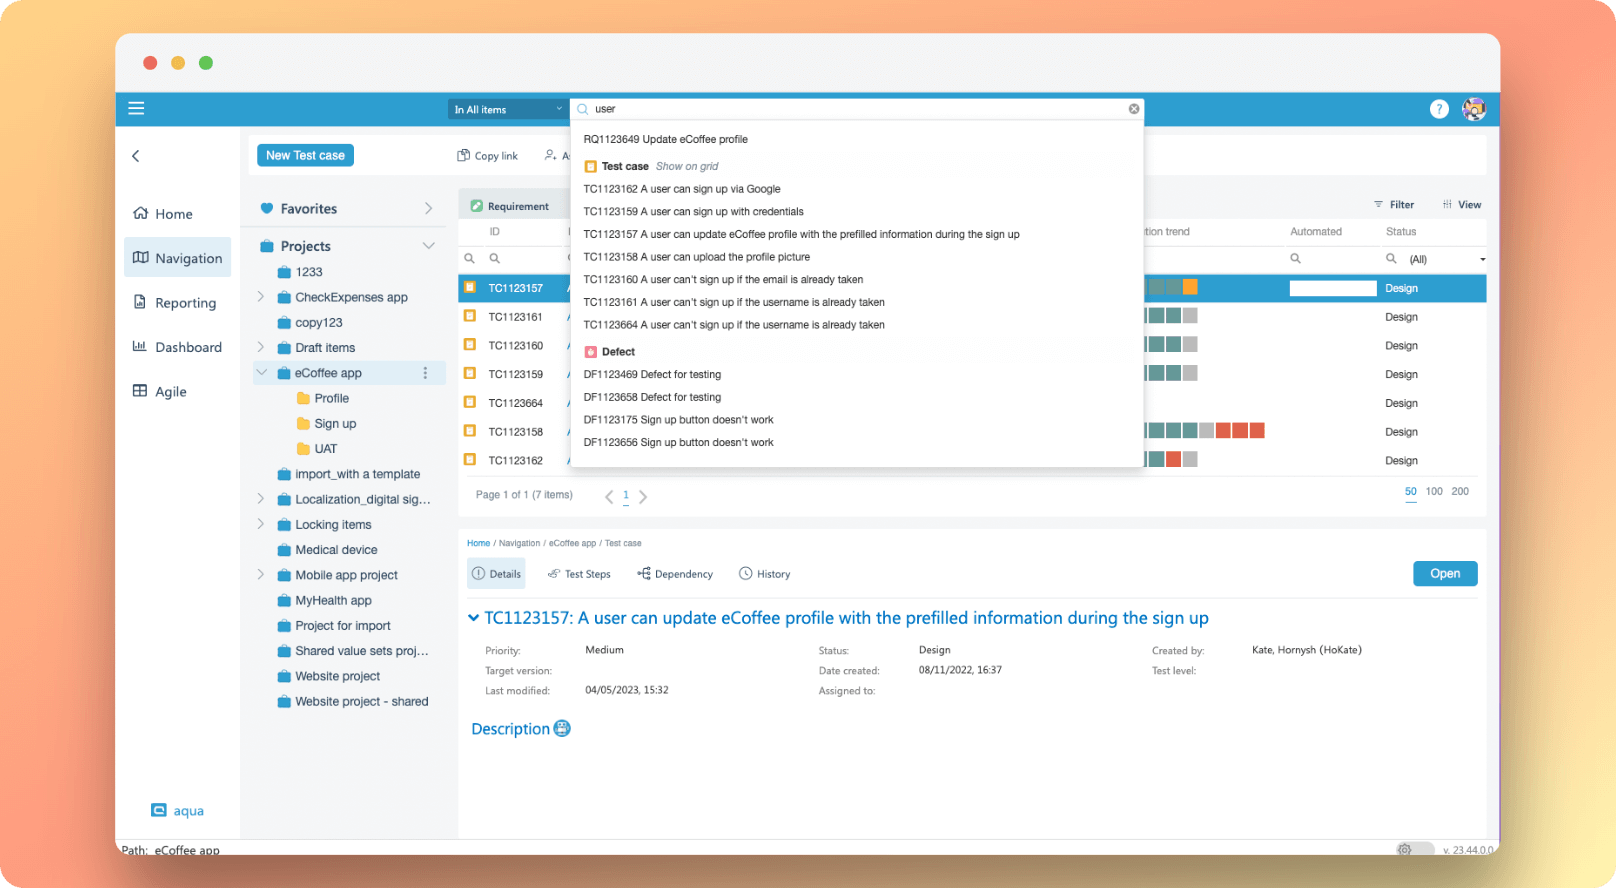Open result DF1123469 Defect for testing
This screenshot has height=888, width=1616.
point(652,375)
